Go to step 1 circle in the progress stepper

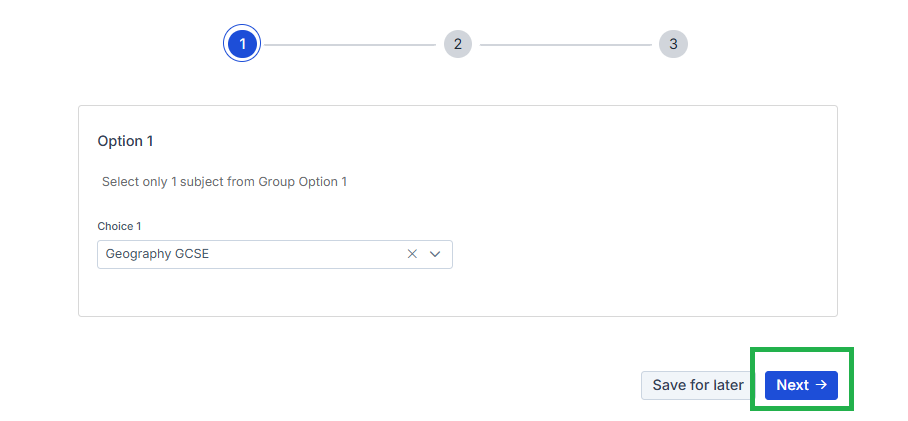click(x=242, y=44)
